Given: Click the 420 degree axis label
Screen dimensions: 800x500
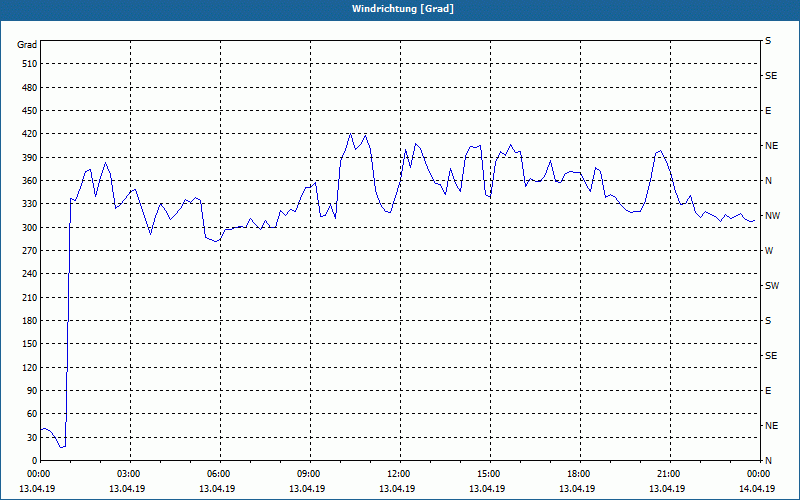Looking at the screenshot, I should (x=30, y=134).
